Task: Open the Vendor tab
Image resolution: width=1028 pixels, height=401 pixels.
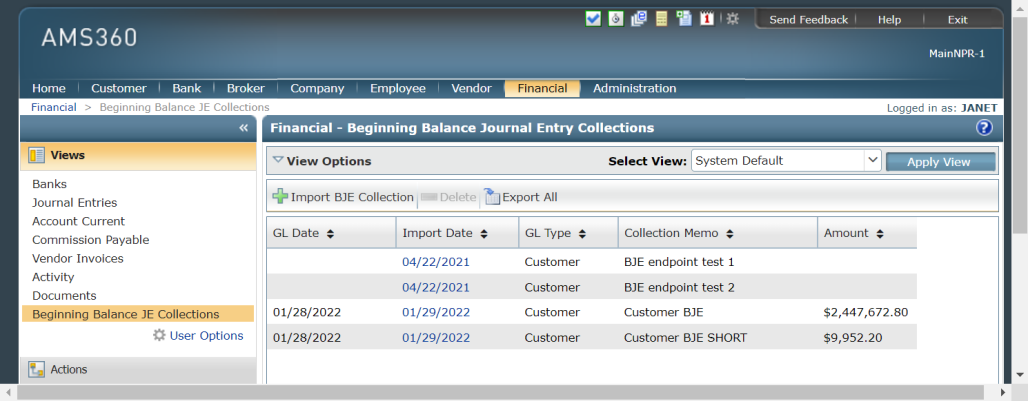Action: (471, 88)
